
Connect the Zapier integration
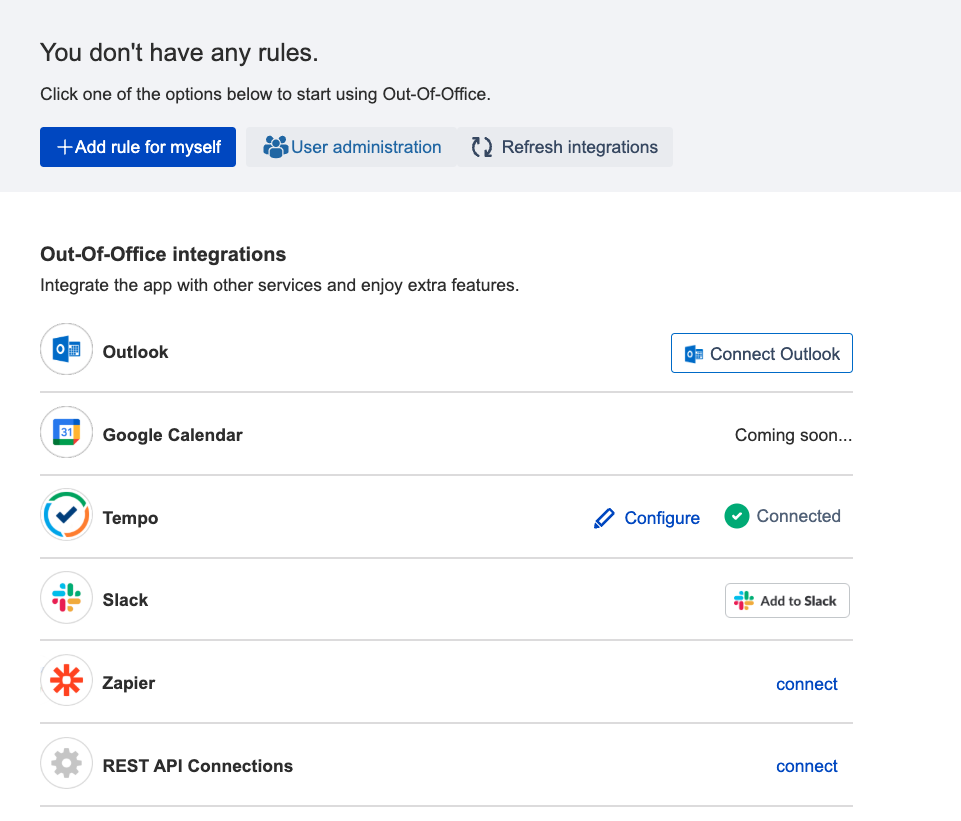(807, 684)
